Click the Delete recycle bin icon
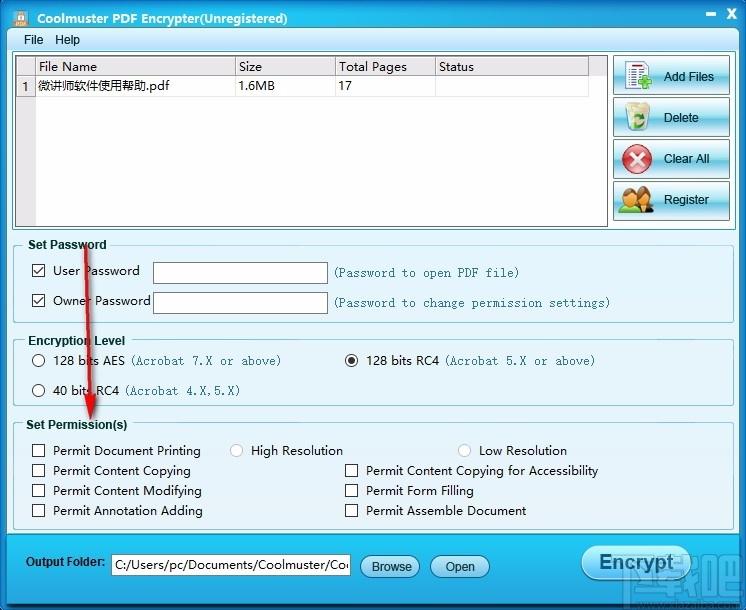746x610 pixels. (638, 117)
